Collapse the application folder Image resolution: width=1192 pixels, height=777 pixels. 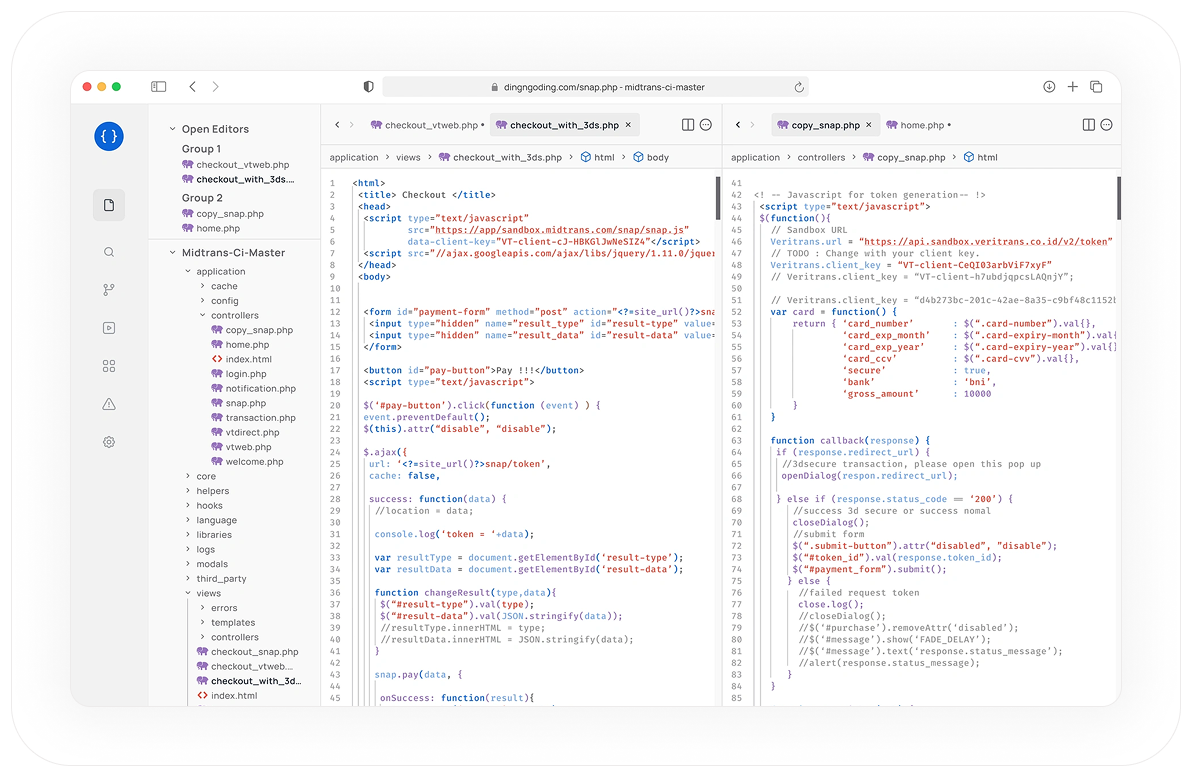point(188,271)
